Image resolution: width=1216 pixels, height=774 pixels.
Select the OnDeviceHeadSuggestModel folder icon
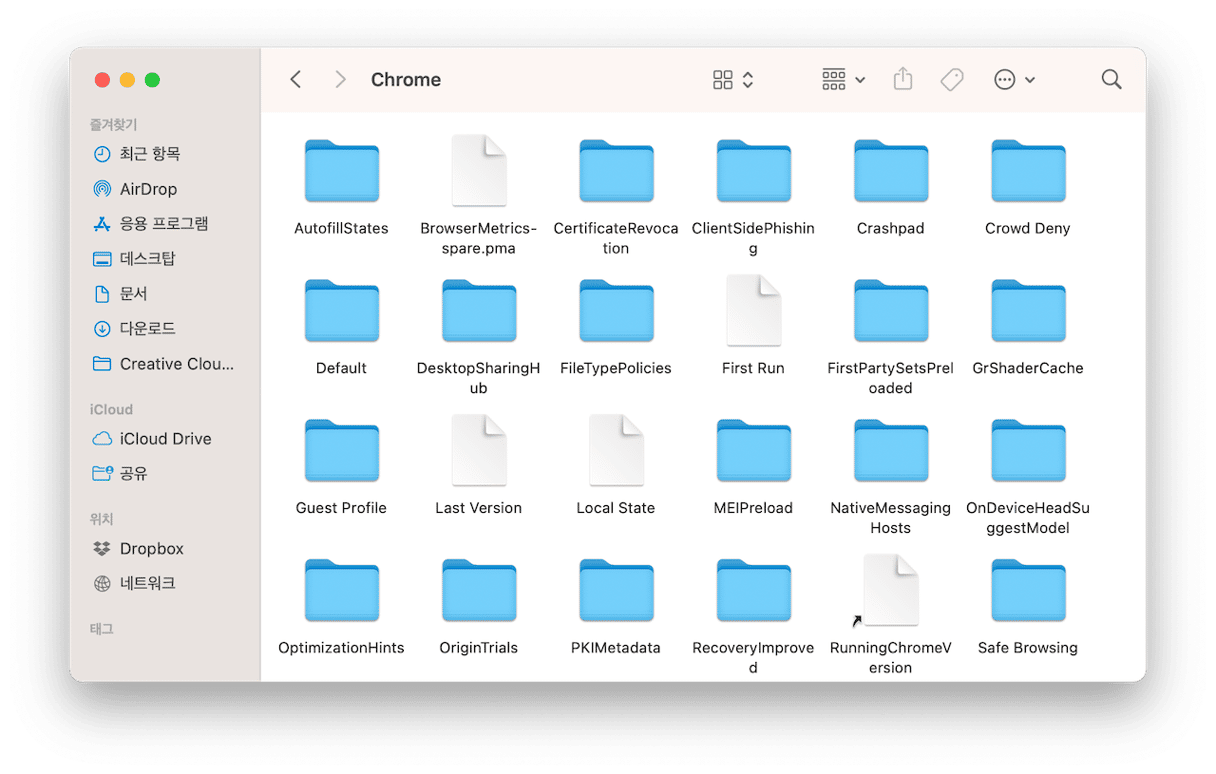click(1028, 451)
